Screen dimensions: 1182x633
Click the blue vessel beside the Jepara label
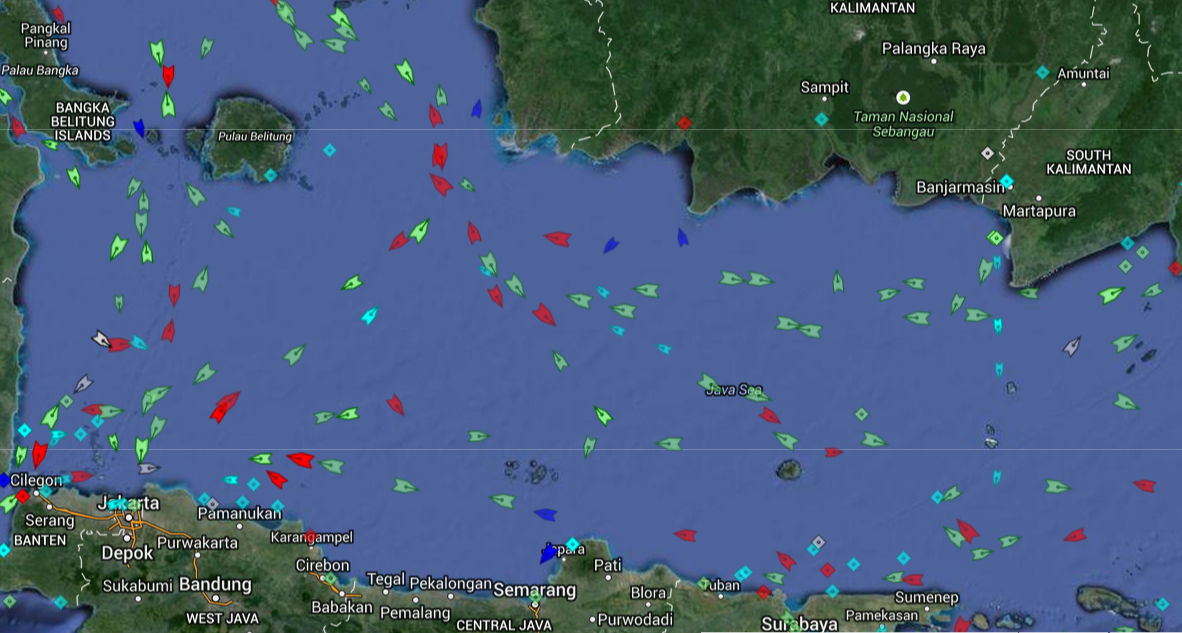[548, 553]
